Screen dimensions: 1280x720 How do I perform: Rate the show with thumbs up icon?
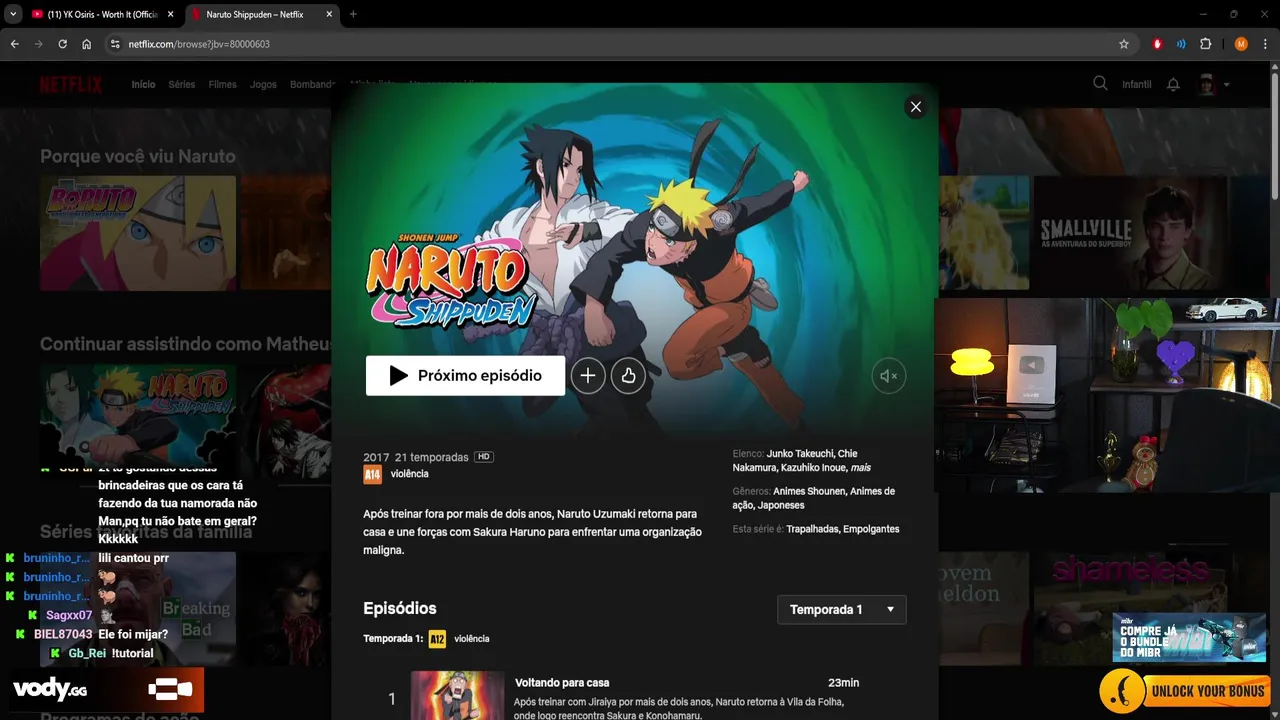(628, 376)
